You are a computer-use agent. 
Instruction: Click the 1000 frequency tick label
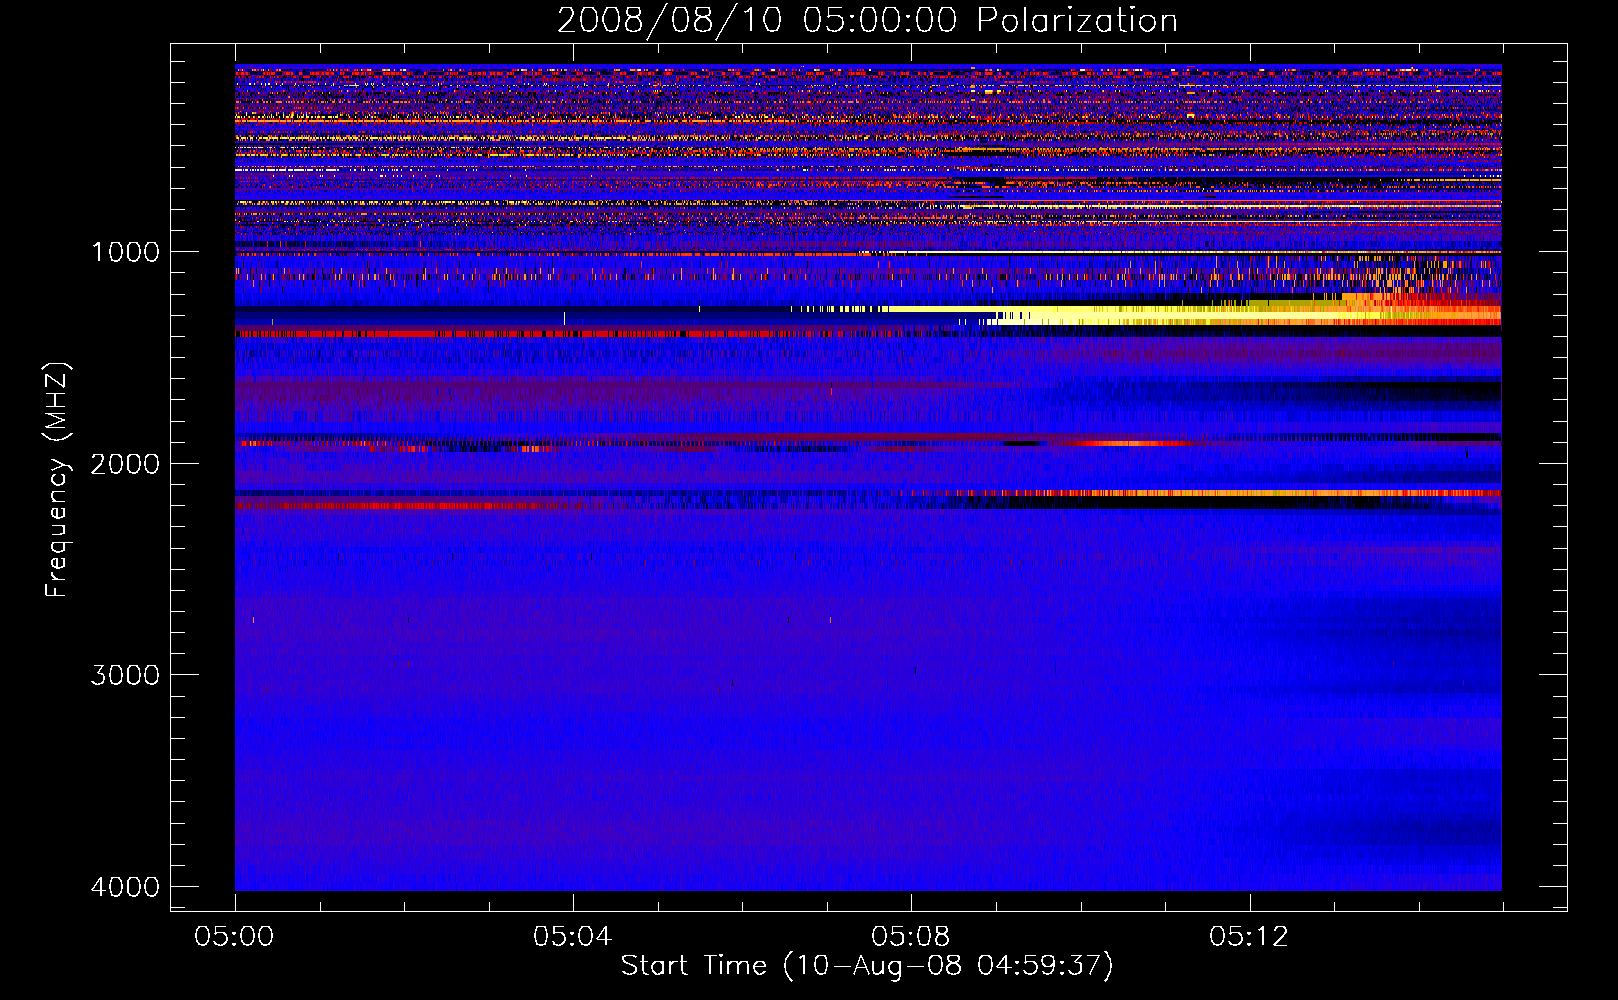tap(125, 252)
